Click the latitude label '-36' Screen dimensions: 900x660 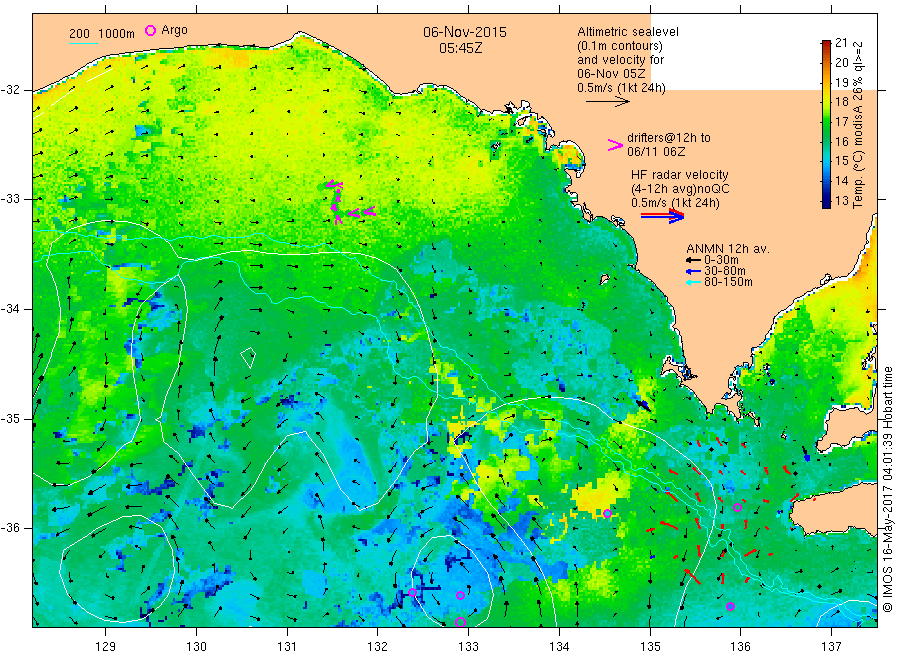[10, 528]
